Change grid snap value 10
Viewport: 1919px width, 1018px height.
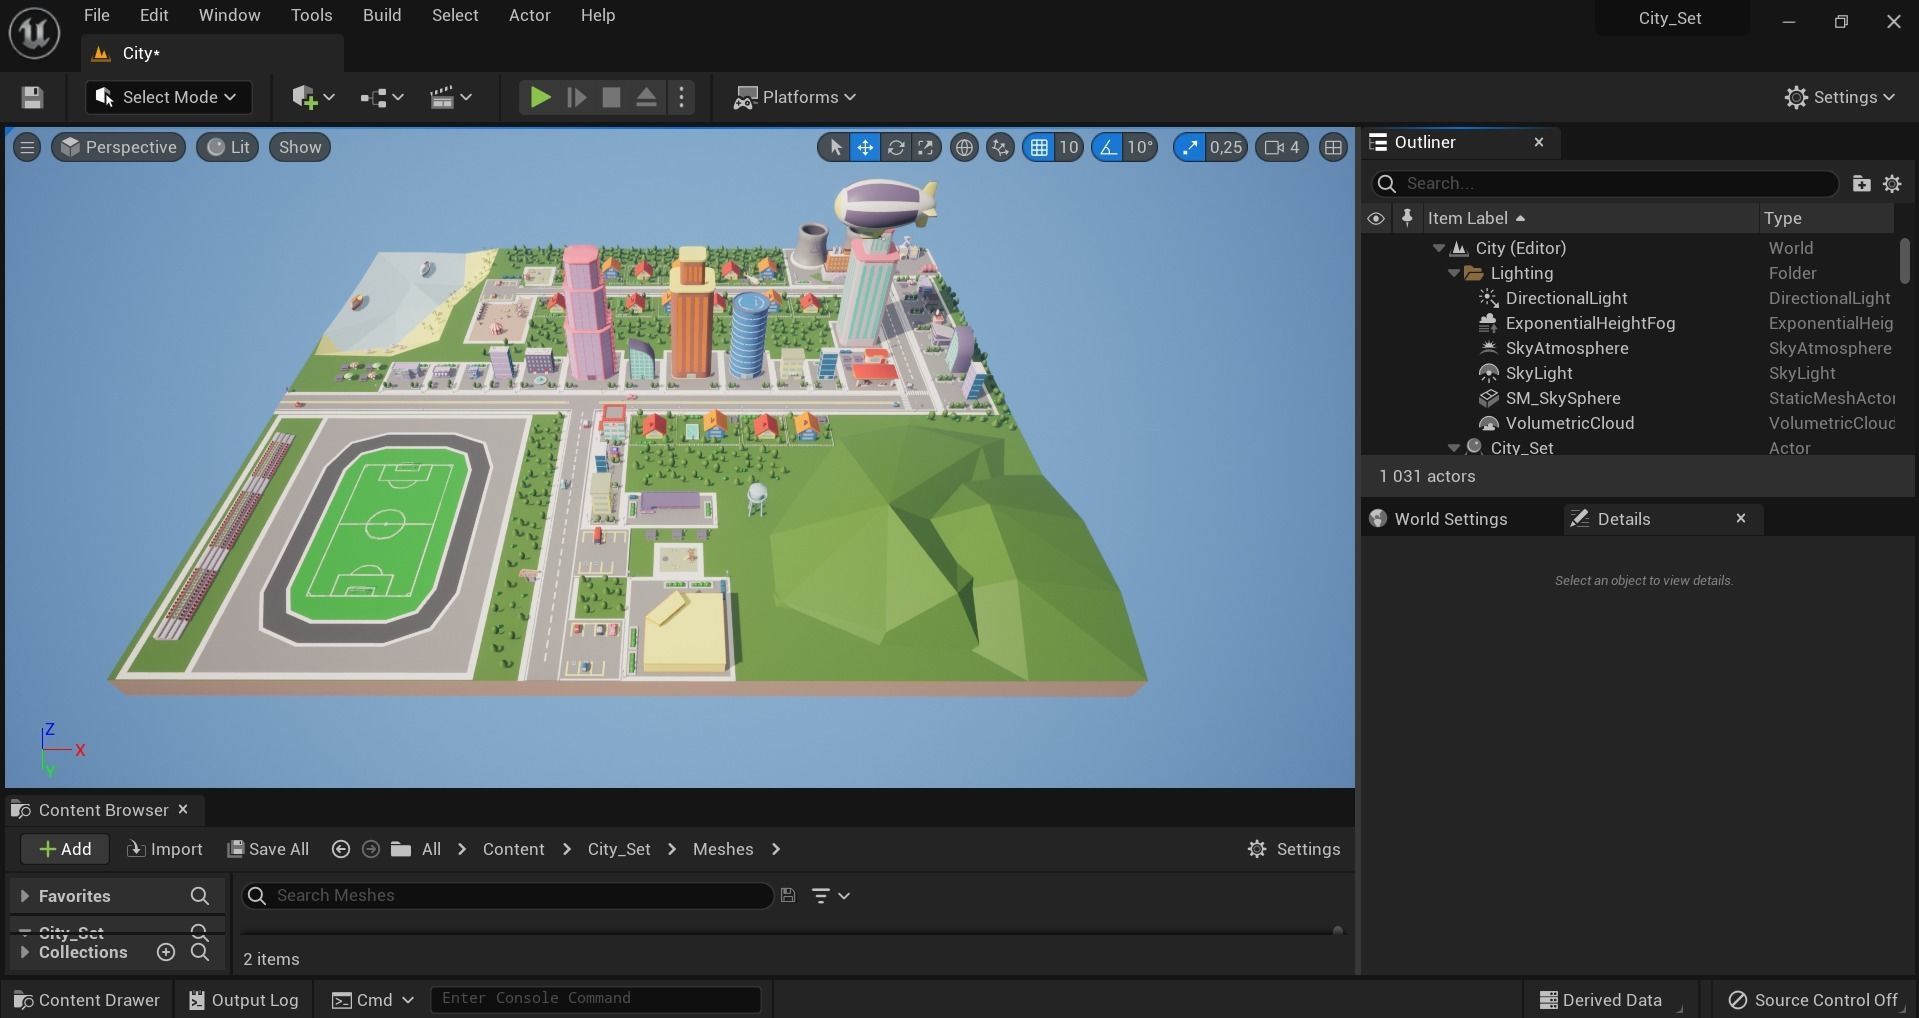click(x=1069, y=147)
